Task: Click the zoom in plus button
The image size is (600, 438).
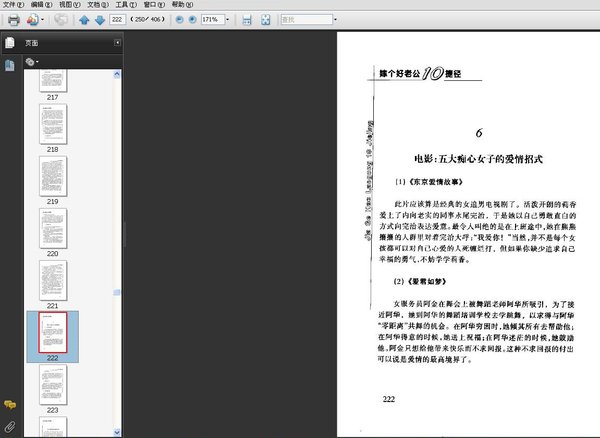Action: [x=192, y=20]
